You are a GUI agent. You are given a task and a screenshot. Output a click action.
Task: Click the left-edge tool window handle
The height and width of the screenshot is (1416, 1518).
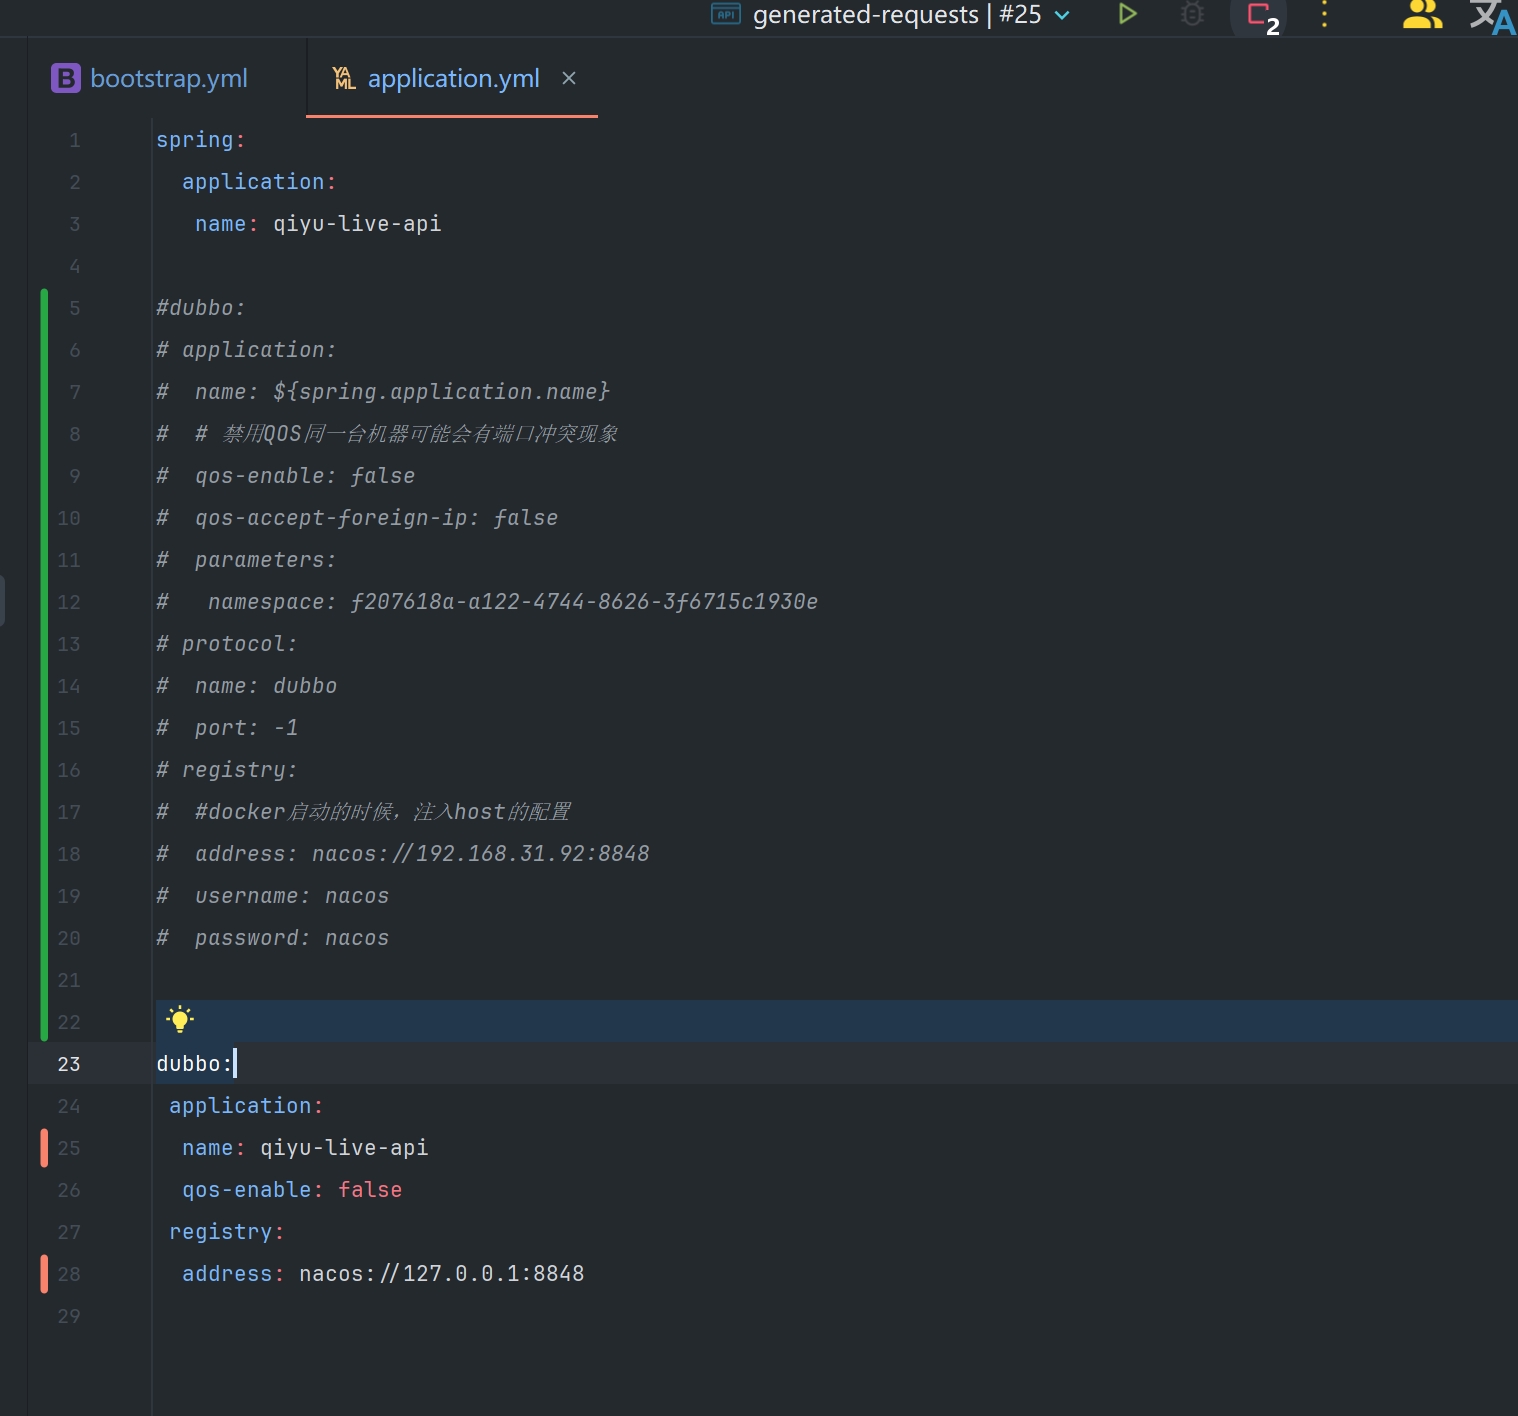(x=3, y=600)
